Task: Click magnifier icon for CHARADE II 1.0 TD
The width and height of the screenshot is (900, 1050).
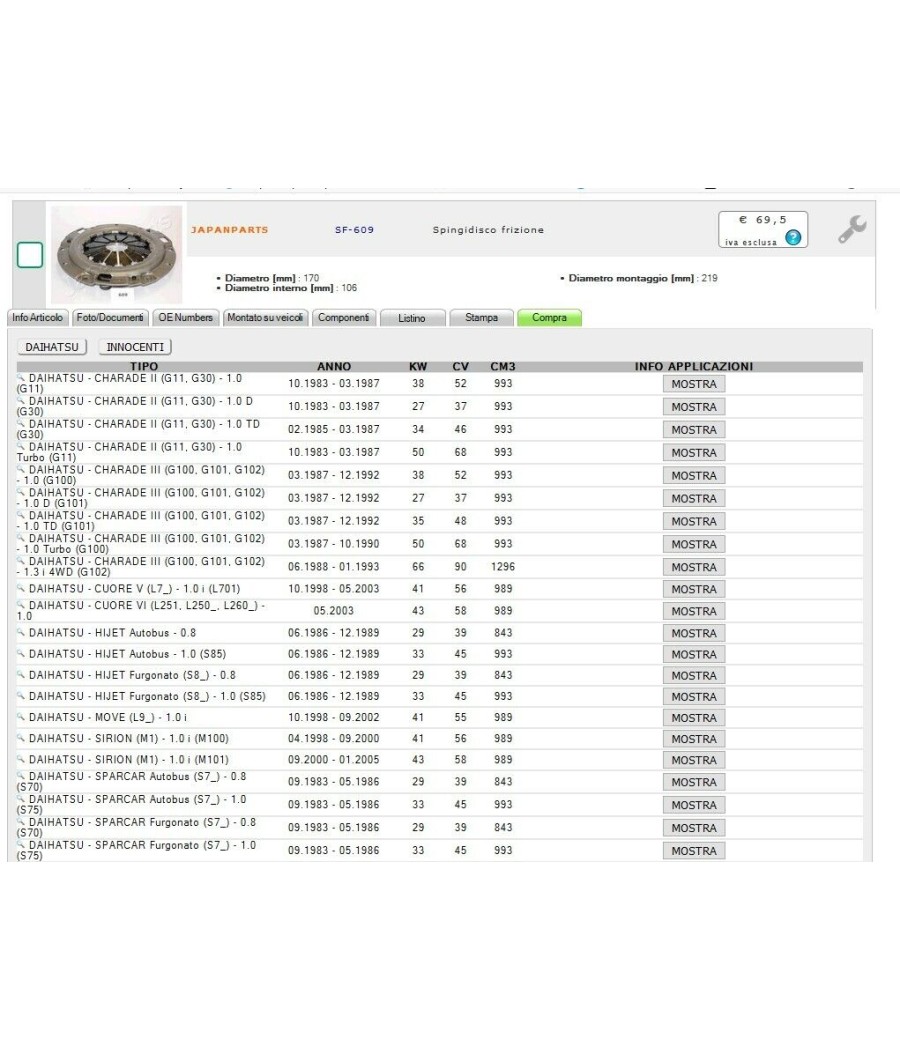Action: (x=21, y=423)
